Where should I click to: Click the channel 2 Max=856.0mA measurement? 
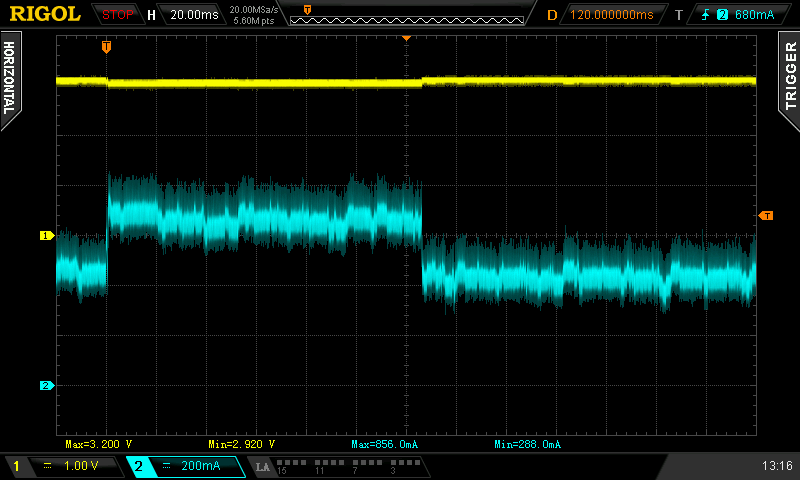click(384, 444)
